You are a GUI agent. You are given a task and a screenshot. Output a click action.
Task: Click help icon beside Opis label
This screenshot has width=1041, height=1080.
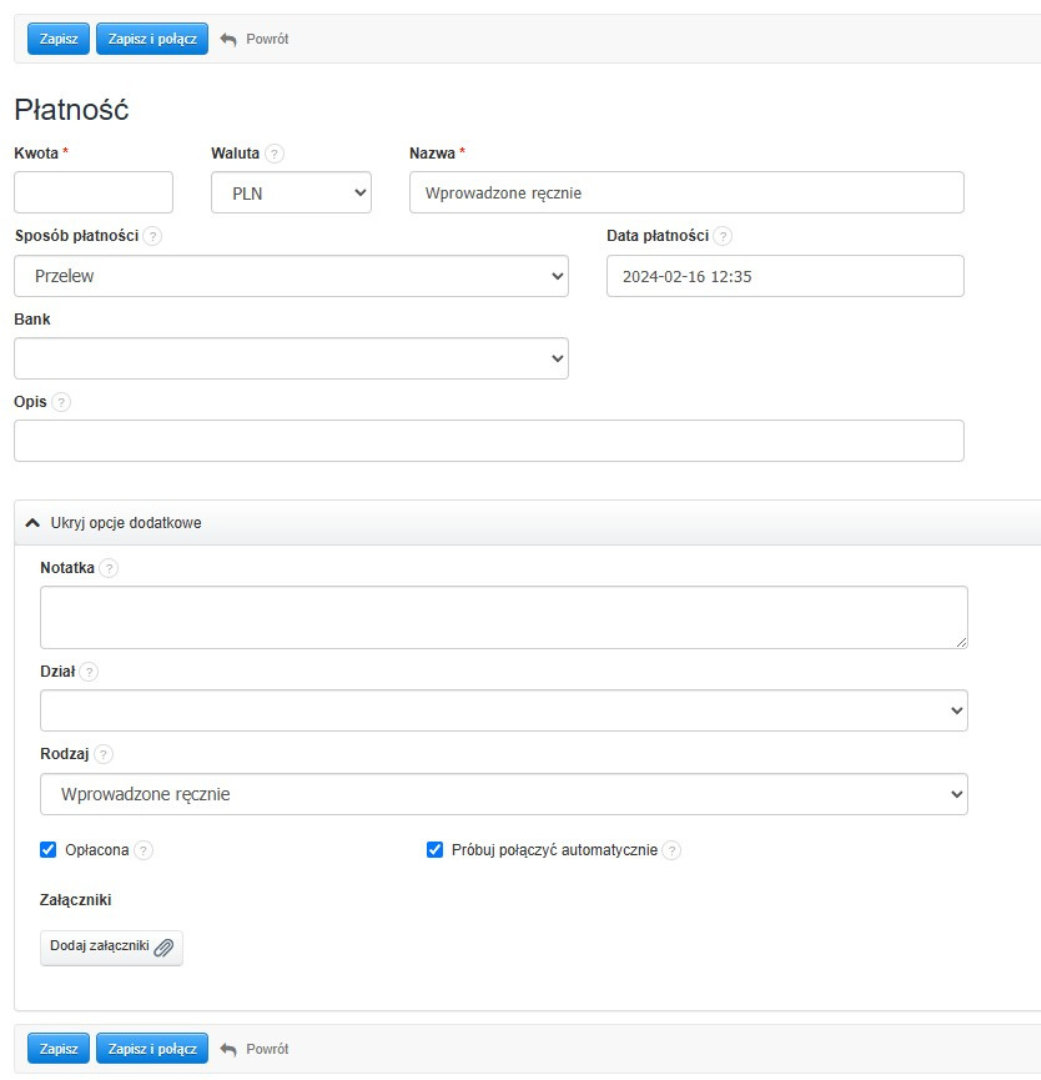pyautogui.click(x=61, y=400)
